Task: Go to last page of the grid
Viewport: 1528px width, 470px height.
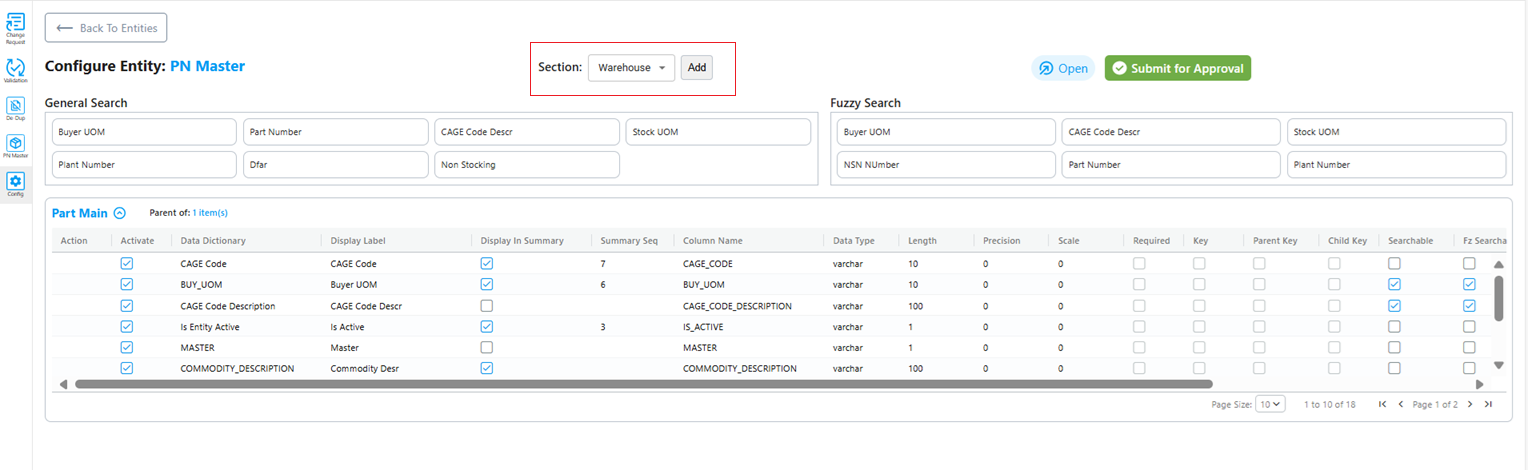Action: tap(1488, 404)
